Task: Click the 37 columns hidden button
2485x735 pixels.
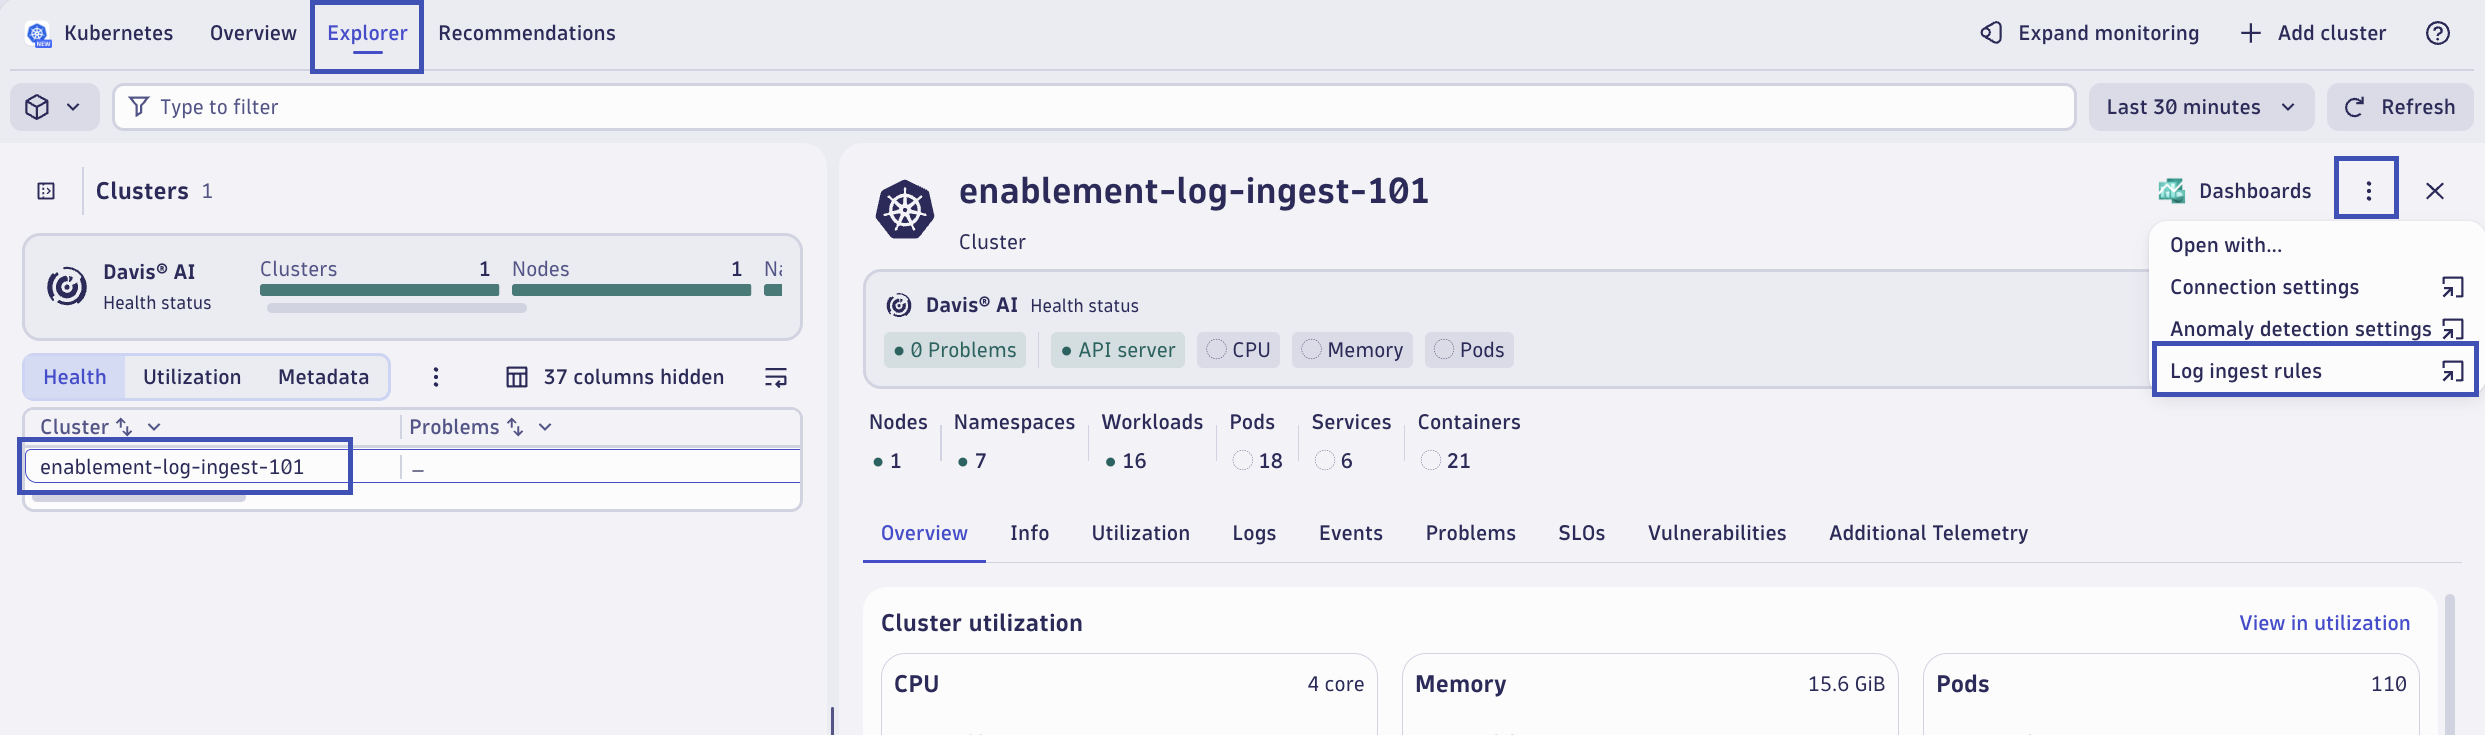Action: [615, 377]
